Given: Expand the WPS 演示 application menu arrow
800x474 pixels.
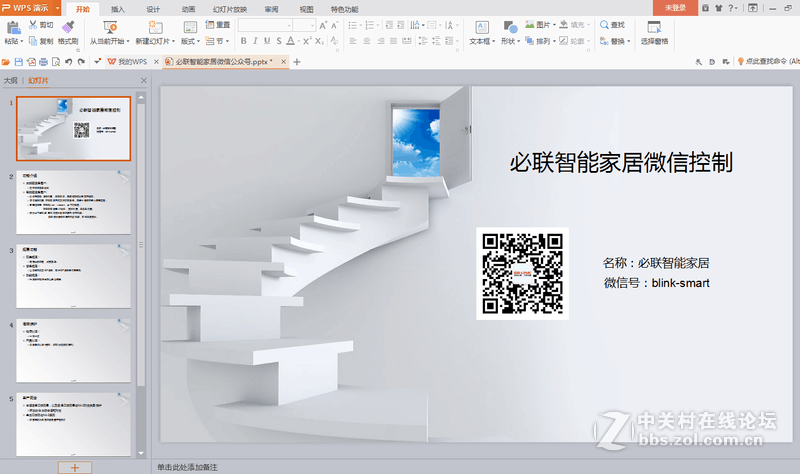Looking at the screenshot, I should [x=57, y=8].
